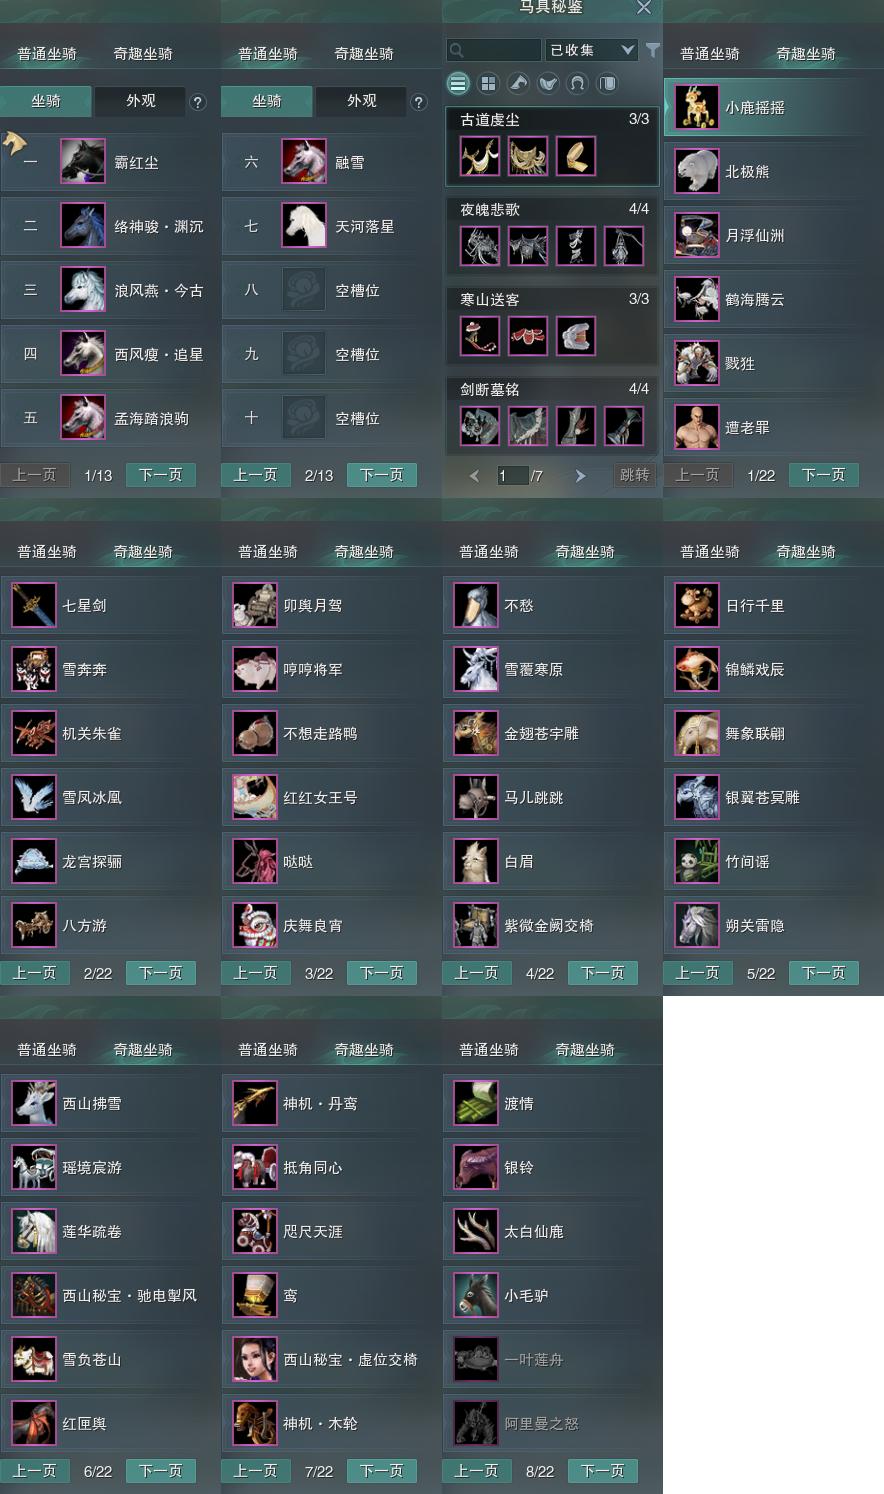Choose the 霸红尘 black horse icon
The image size is (884, 1494).
(83, 162)
